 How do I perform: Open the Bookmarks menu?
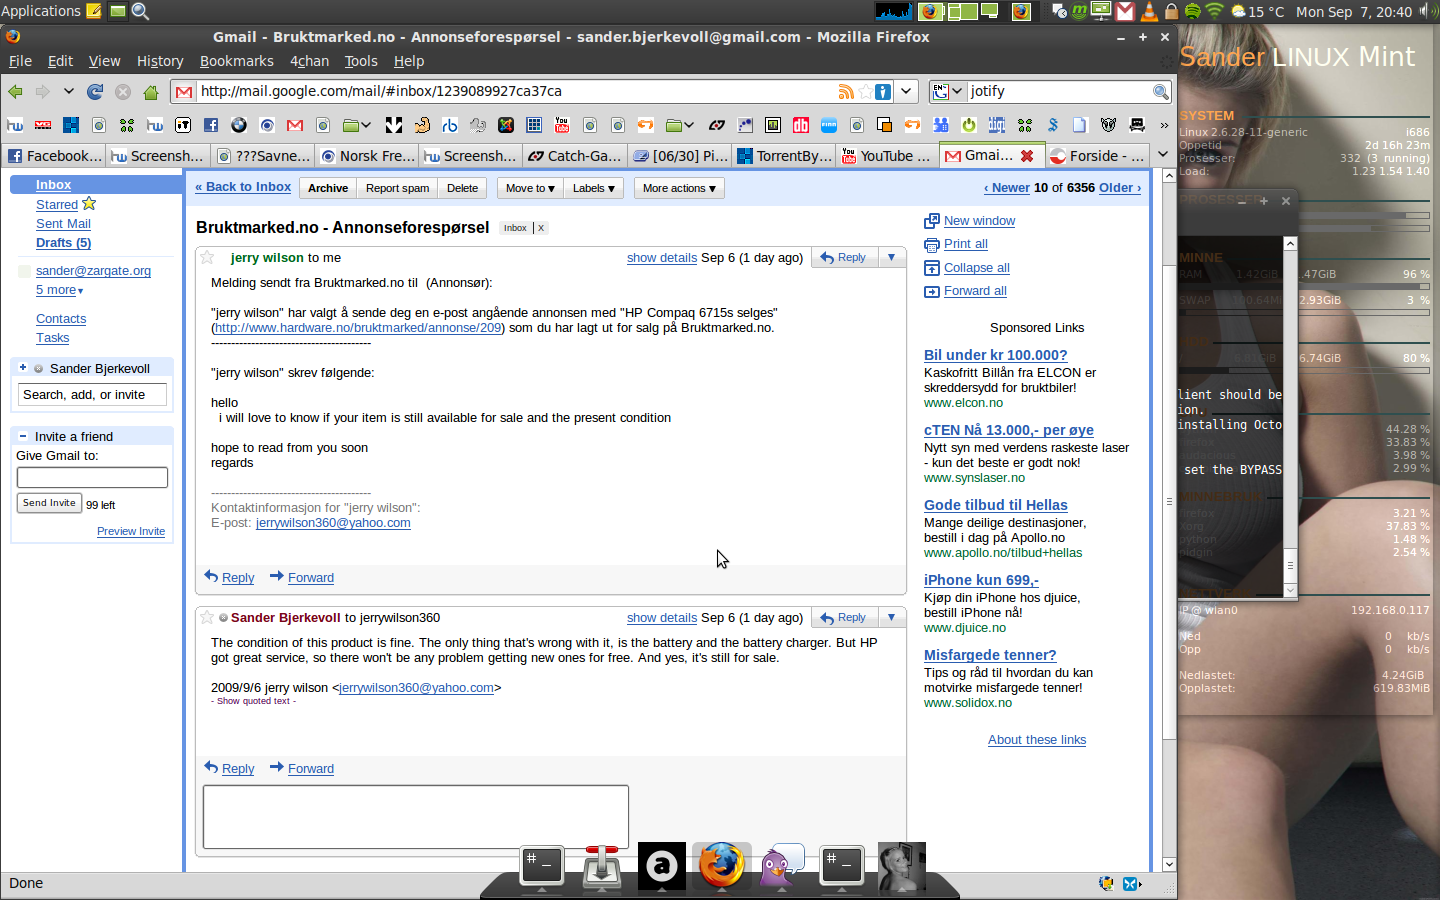[x=237, y=61]
